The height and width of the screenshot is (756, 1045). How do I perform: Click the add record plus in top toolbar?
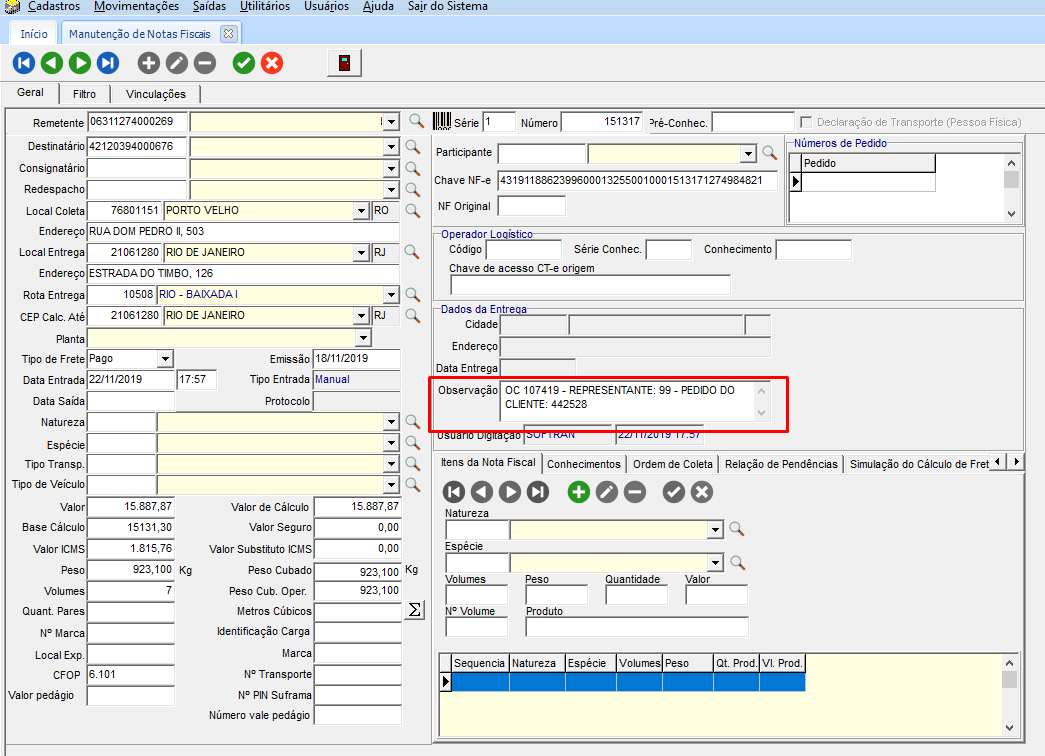149,63
